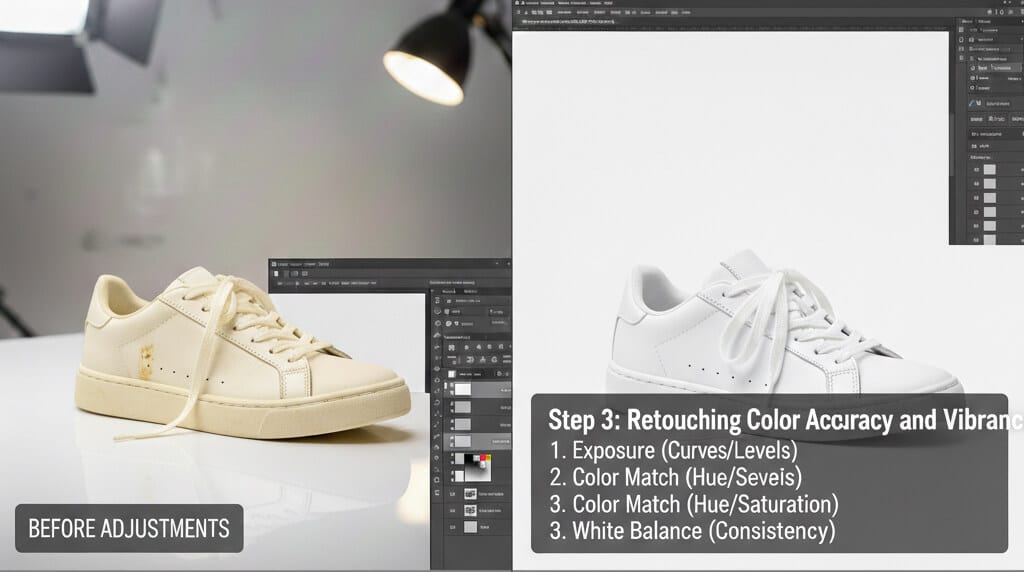Toggle visibility of the bottom layer in left window
This screenshot has width=1024, height=572.
coord(453,527)
